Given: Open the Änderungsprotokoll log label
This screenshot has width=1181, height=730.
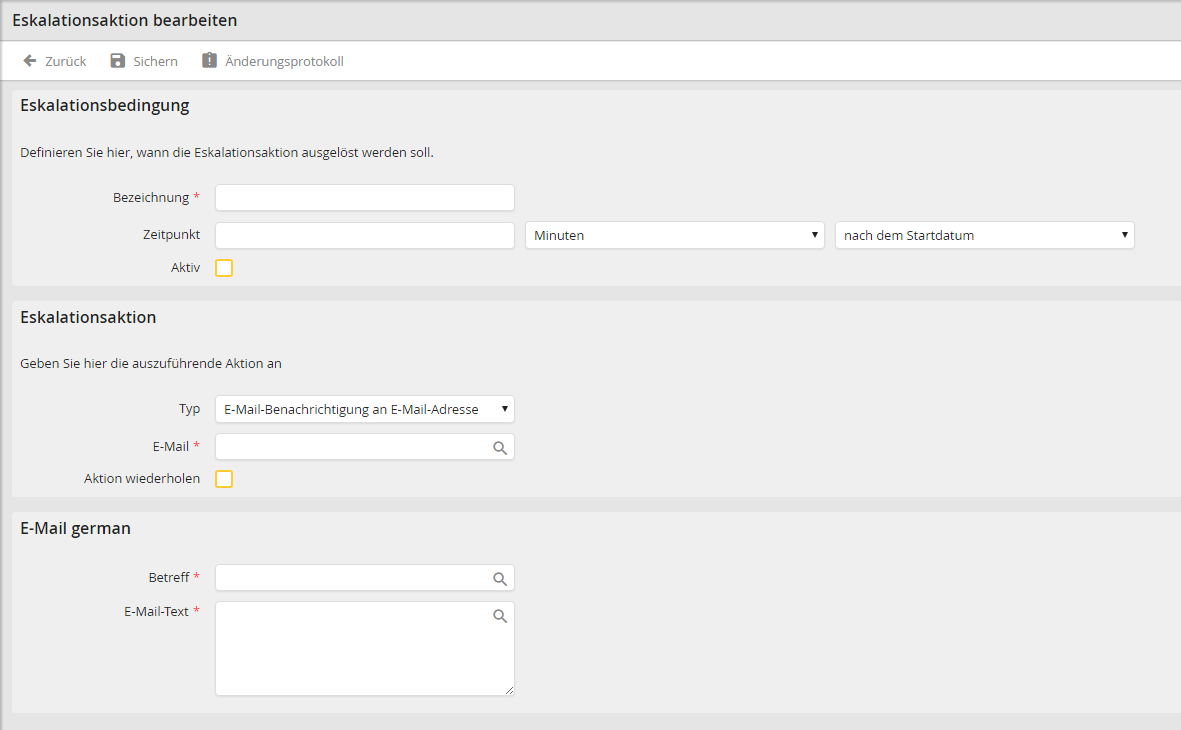Looking at the screenshot, I should pos(284,62).
